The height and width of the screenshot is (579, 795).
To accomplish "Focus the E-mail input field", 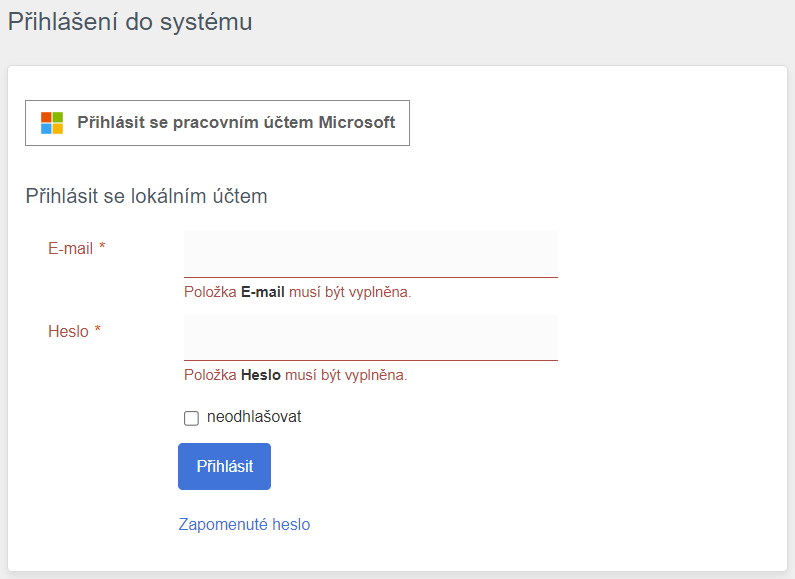I will [x=370, y=253].
